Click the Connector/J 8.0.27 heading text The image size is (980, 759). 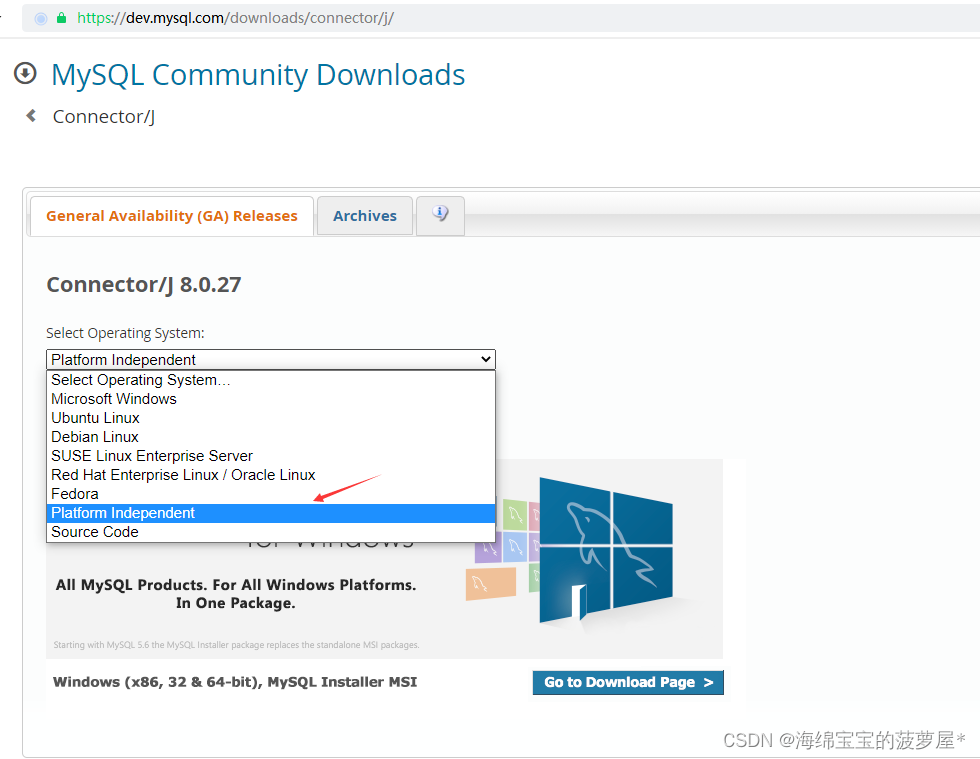(144, 284)
